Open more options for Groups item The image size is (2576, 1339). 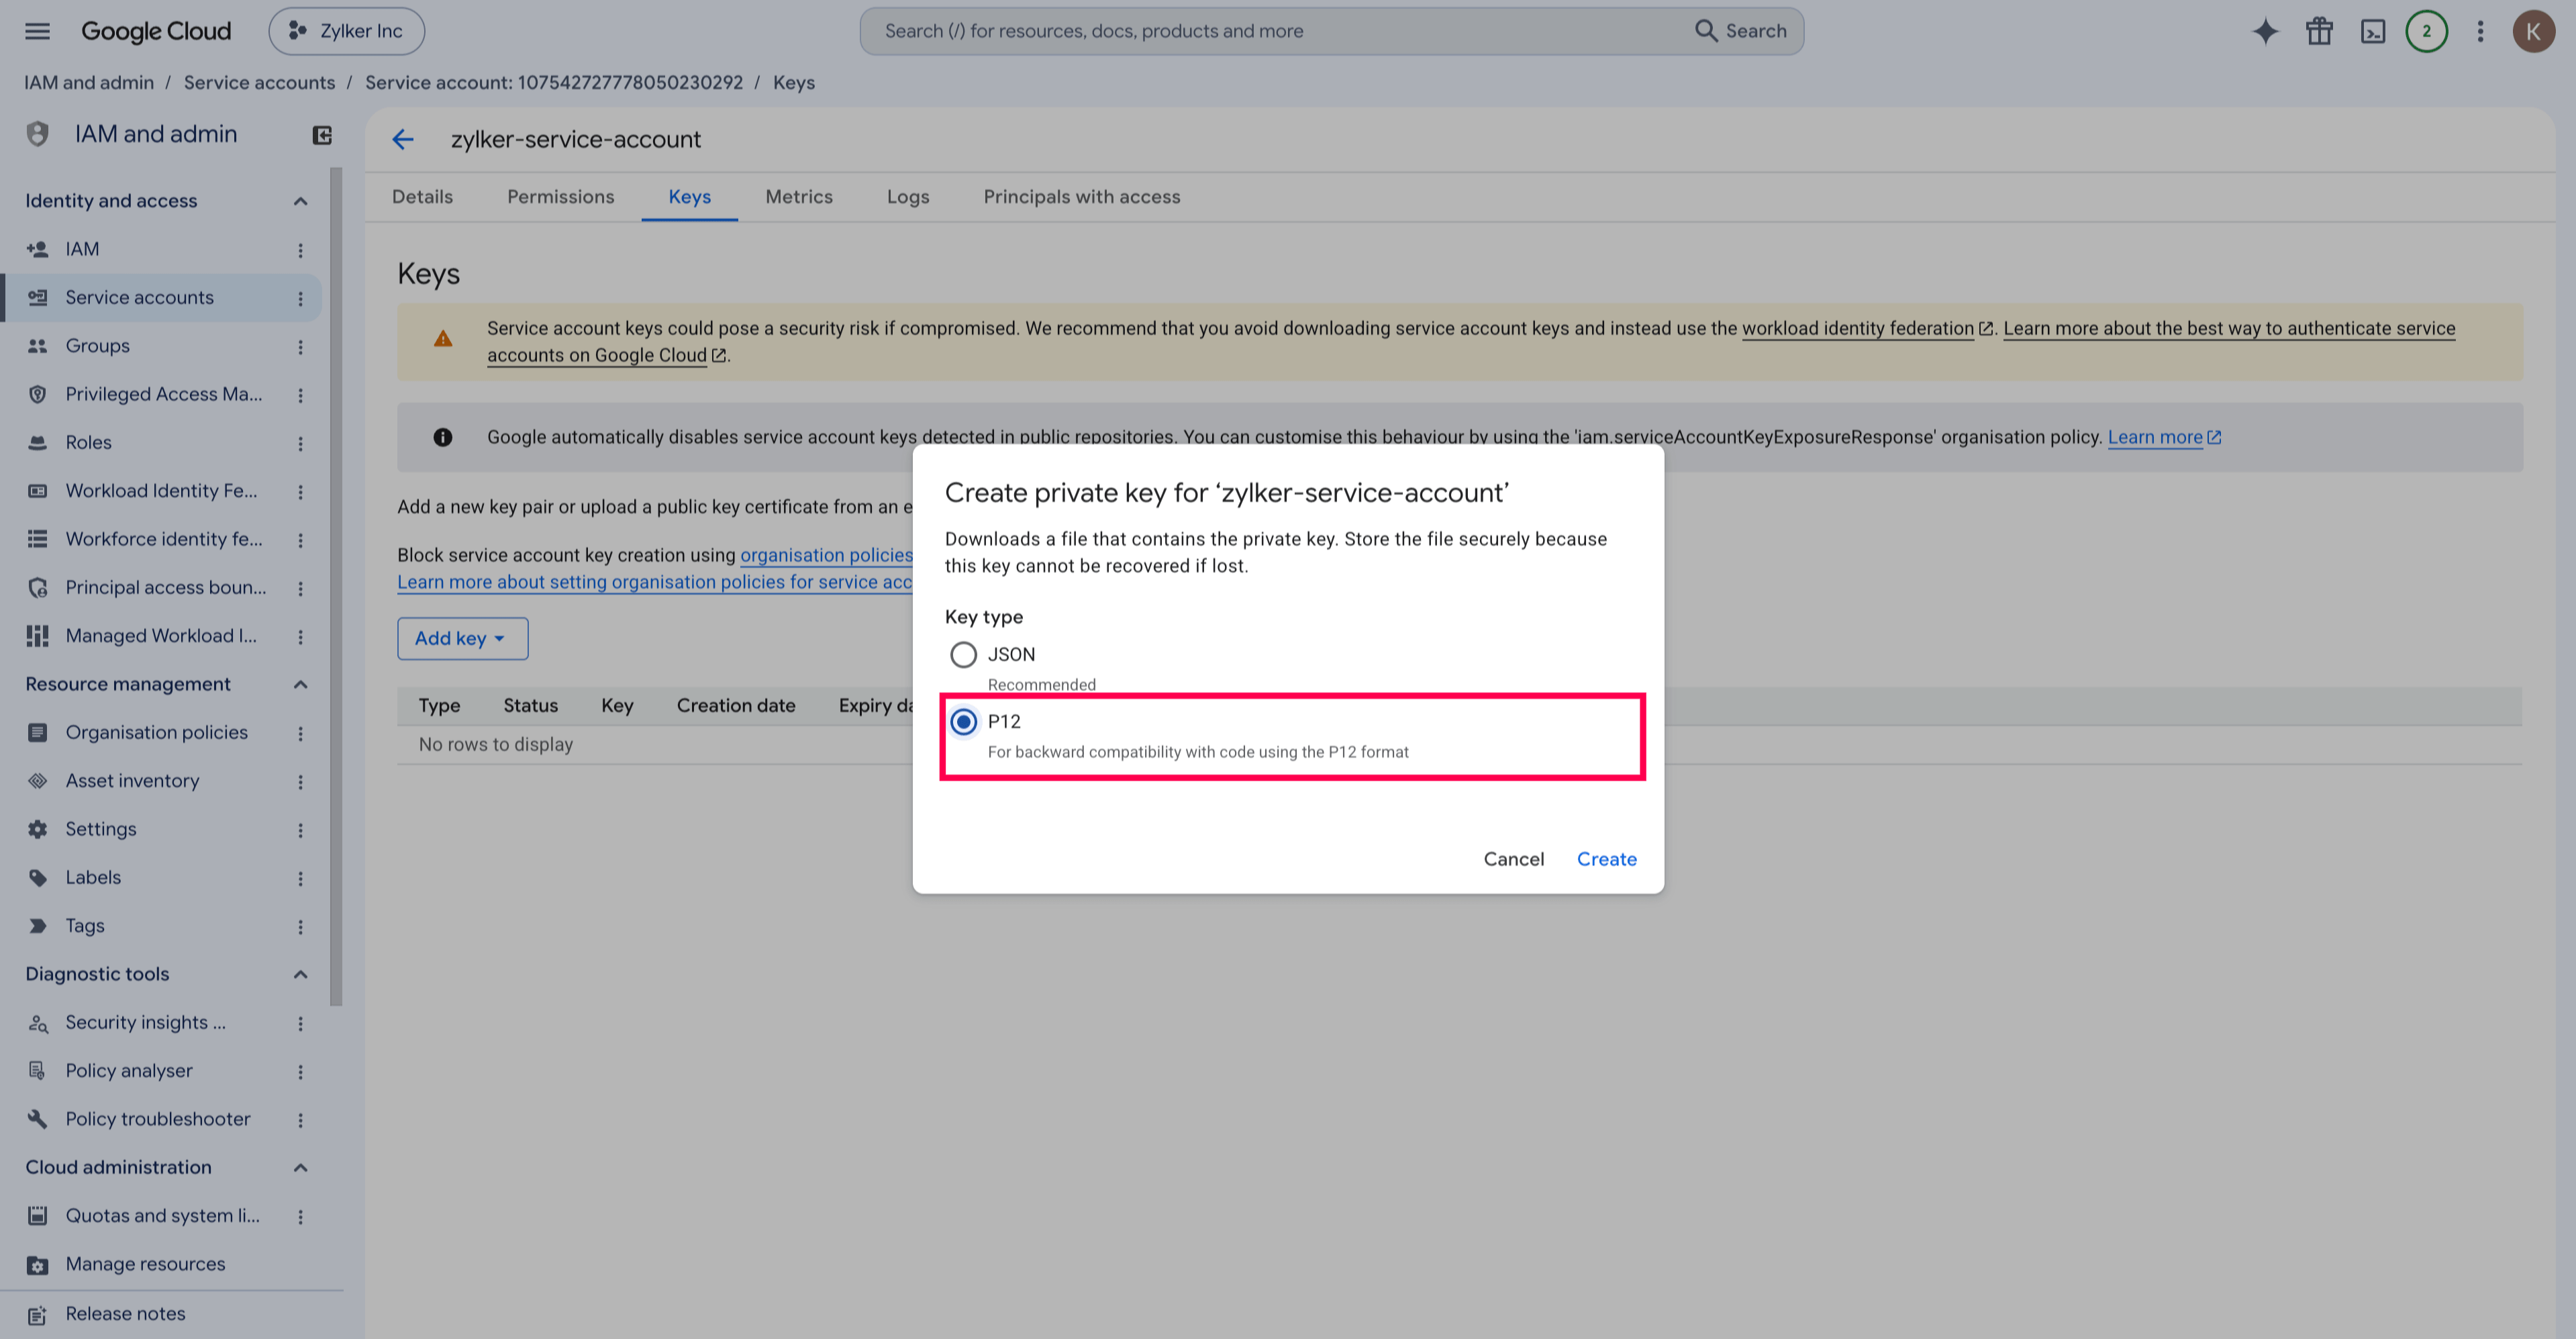pyautogui.click(x=300, y=346)
